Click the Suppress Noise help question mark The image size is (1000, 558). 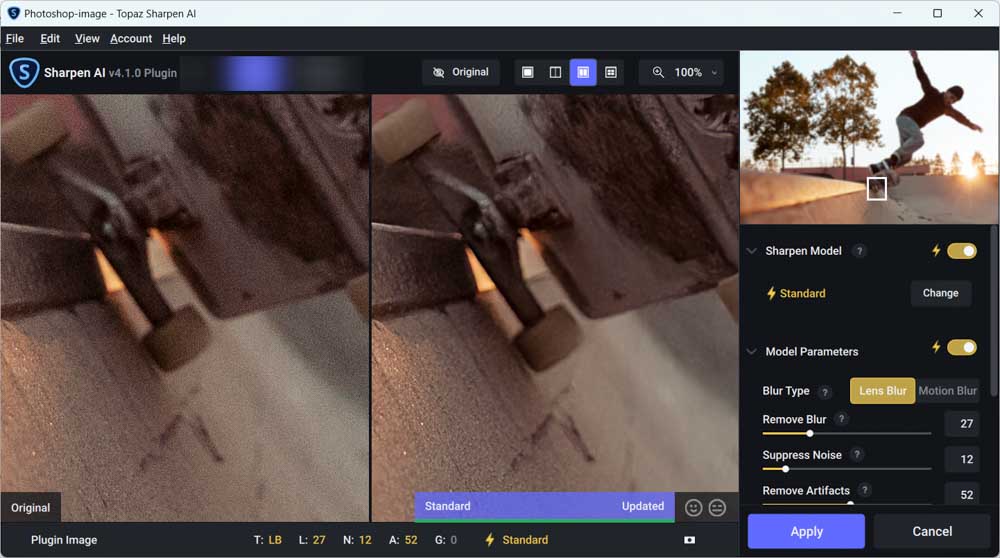(857, 455)
